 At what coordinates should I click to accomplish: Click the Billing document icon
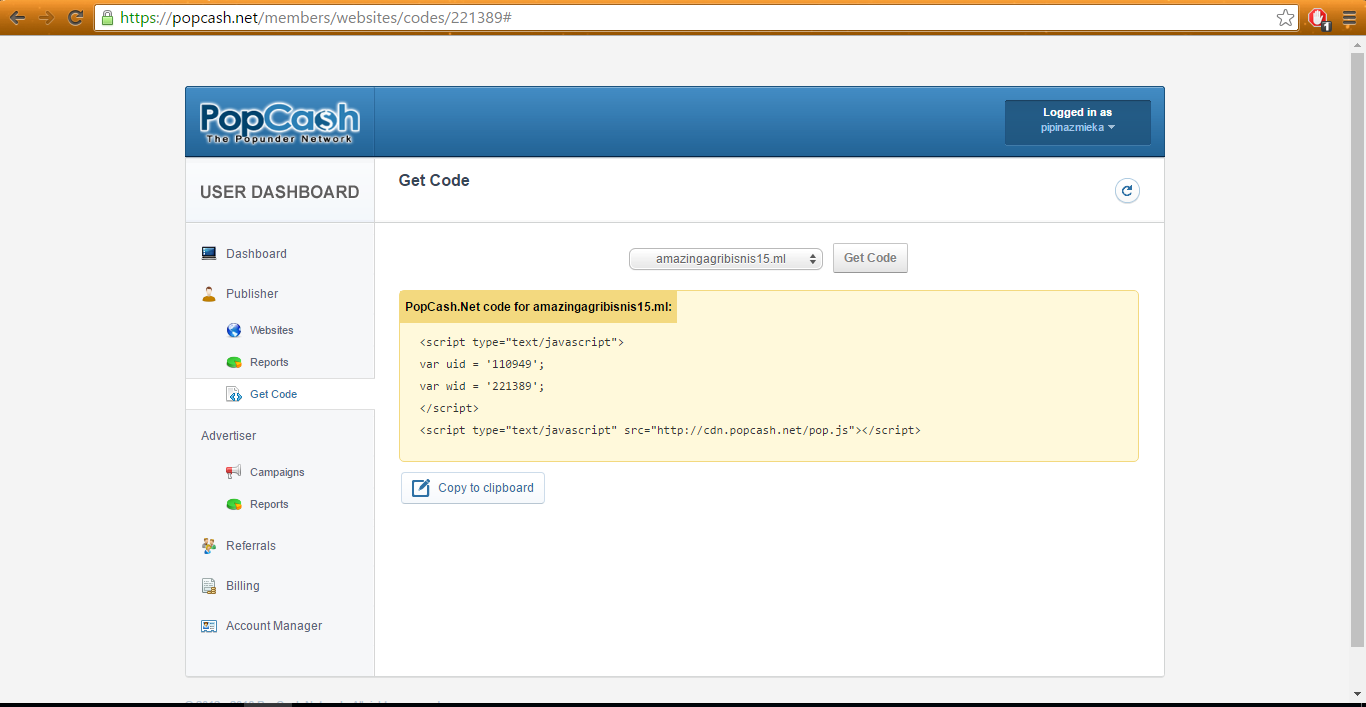point(209,586)
